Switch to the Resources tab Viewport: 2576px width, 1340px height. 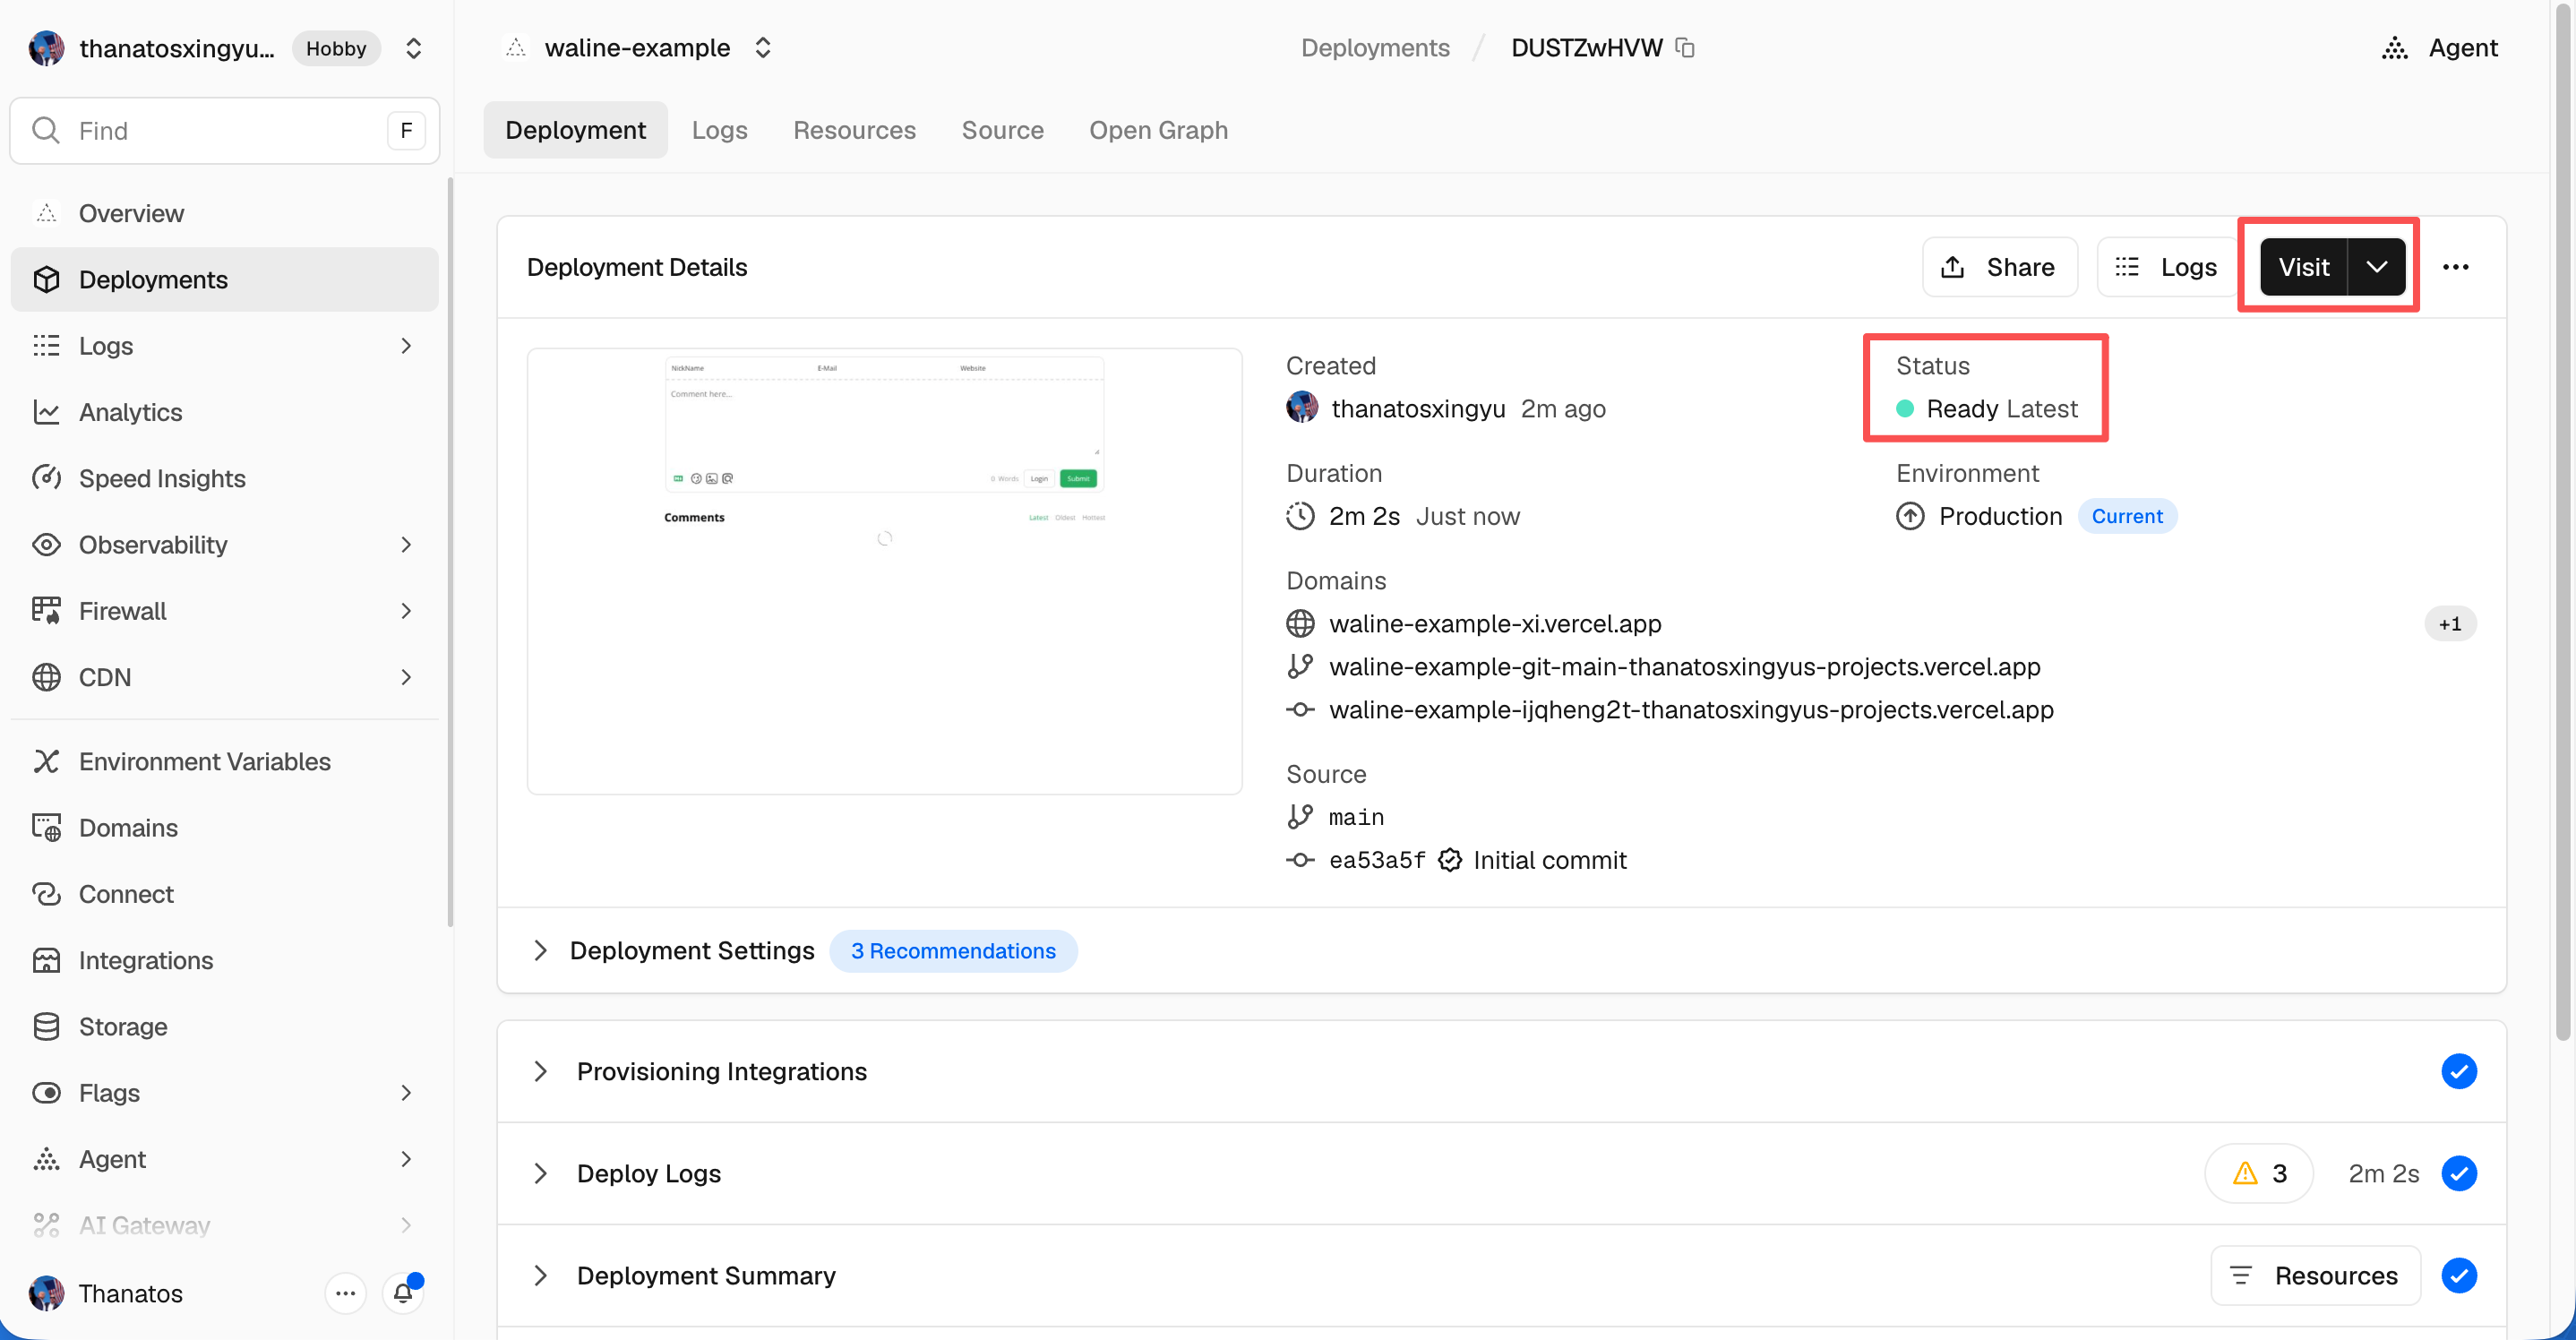click(854, 130)
